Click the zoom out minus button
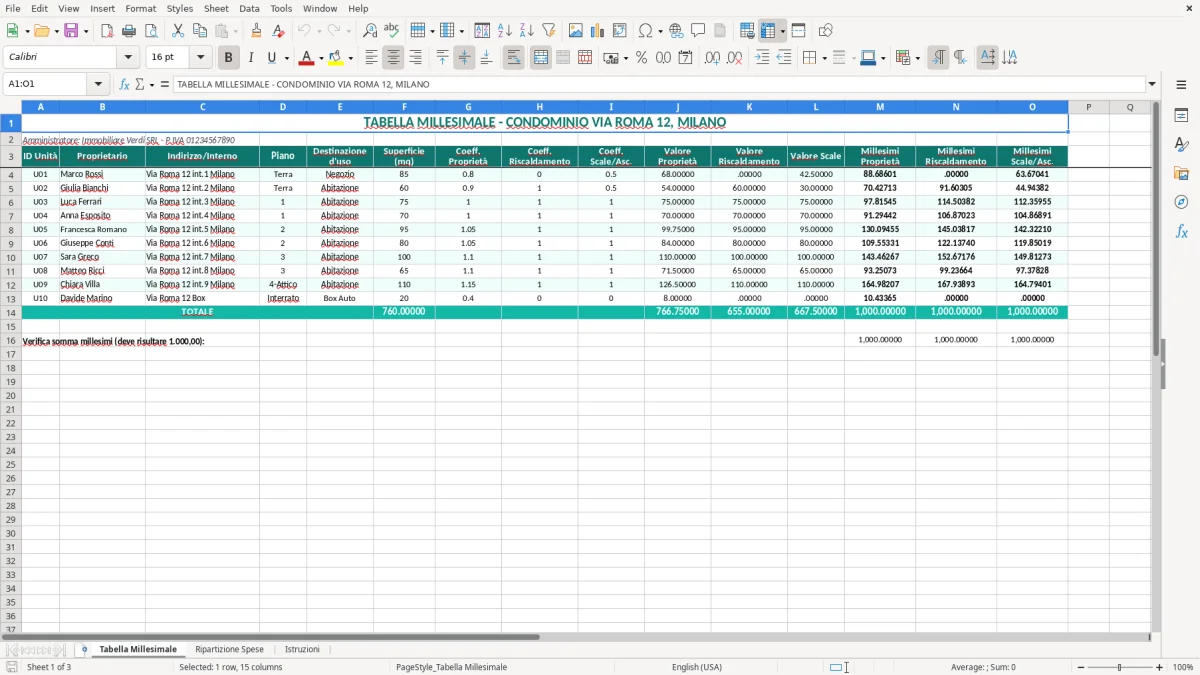The image size is (1200, 675). (x=1080, y=667)
